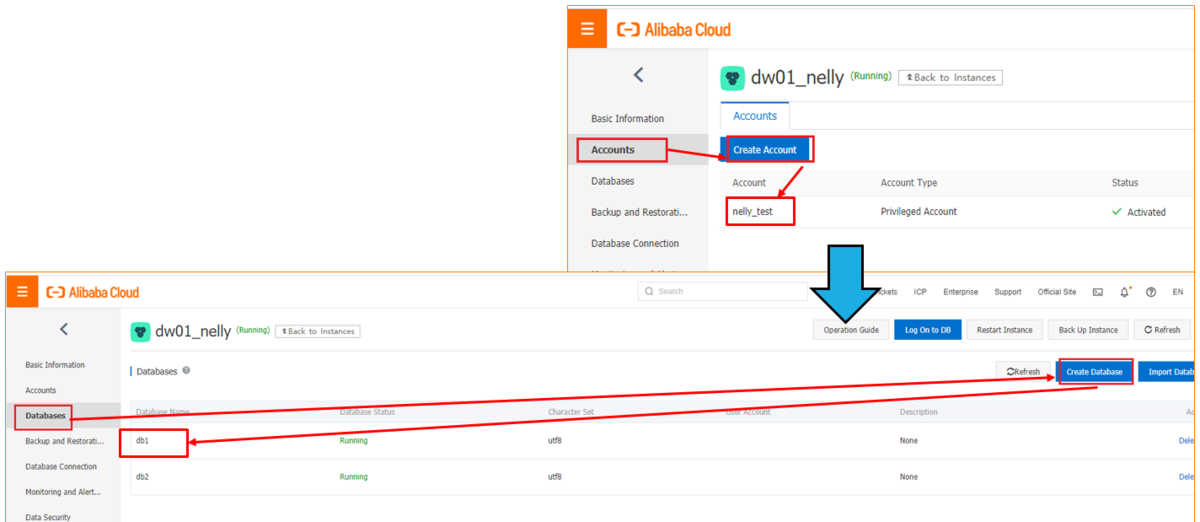The image size is (1200, 522).
Task: Open notifications bell icon
Action: tap(1125, 292)
